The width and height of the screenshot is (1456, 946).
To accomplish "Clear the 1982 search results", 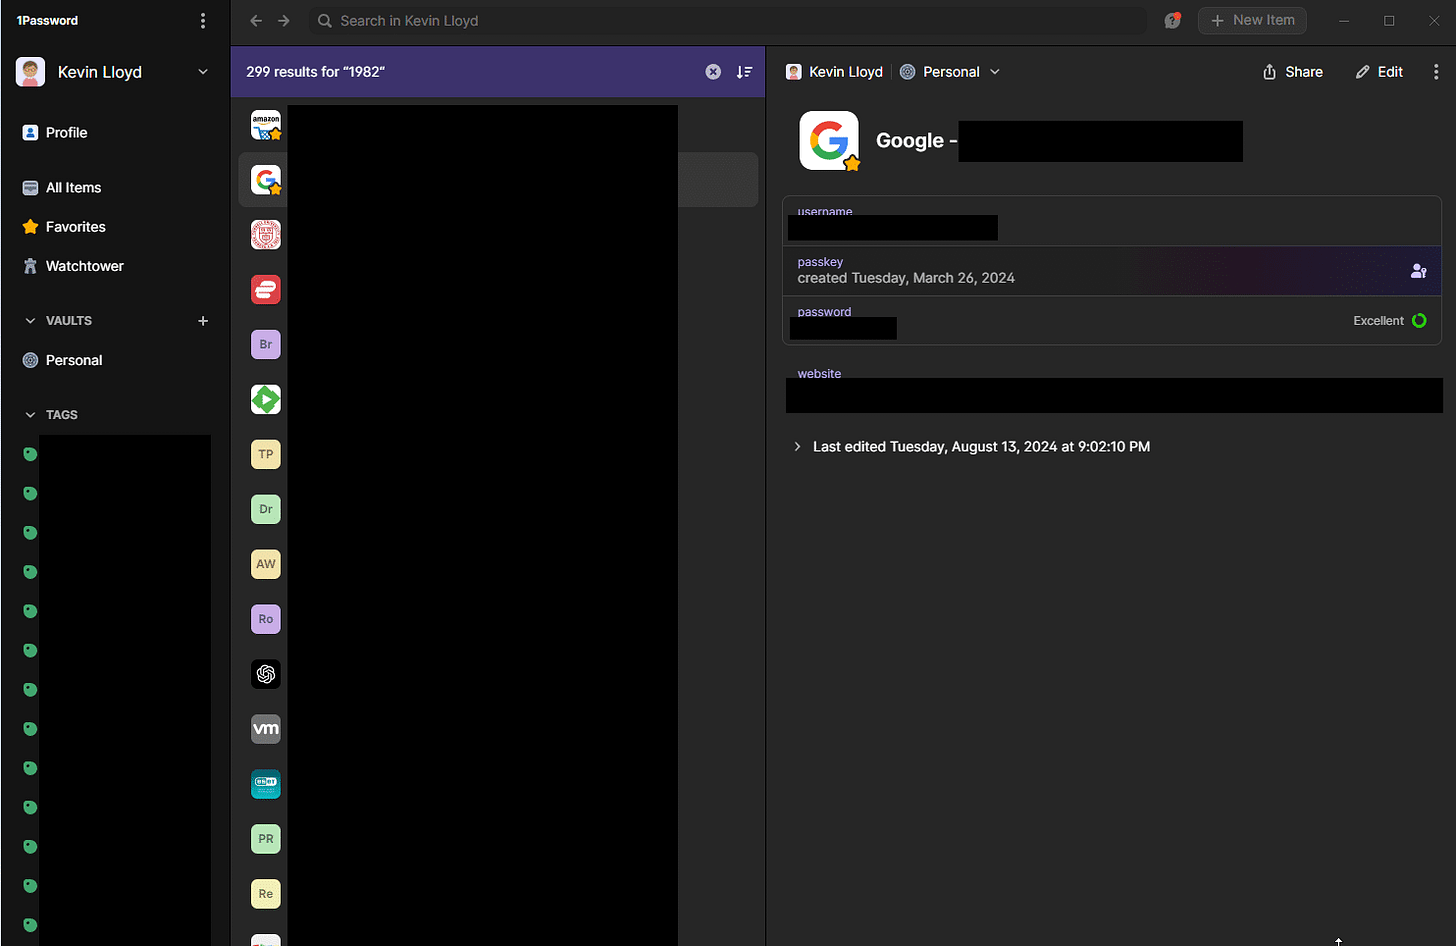I will pyautogui.click(x=713, y=72).
